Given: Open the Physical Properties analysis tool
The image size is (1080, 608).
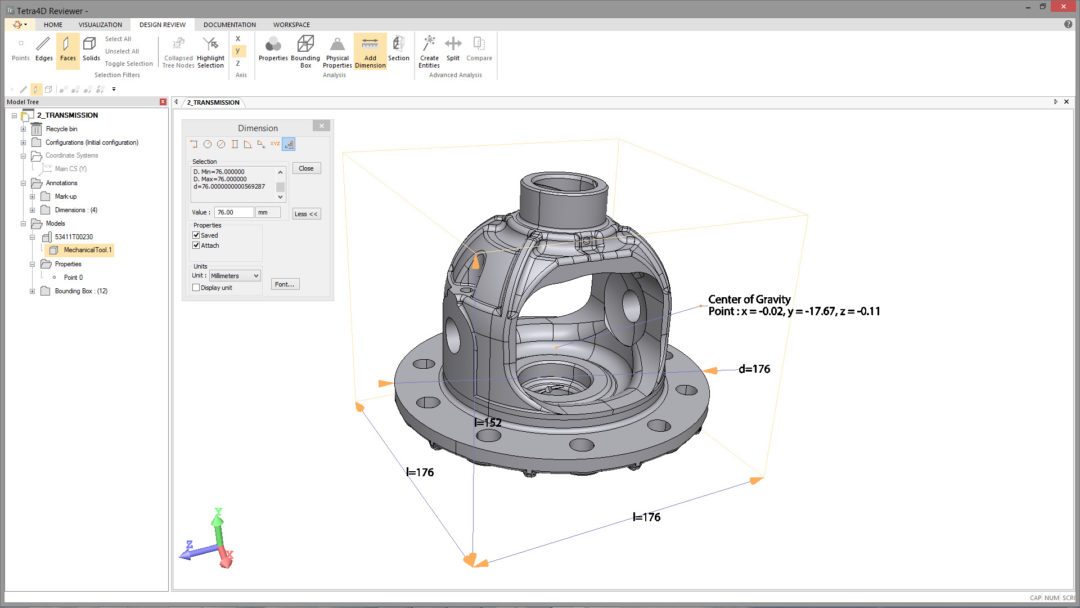Looking at the screenshot, I should pos(337,48).
